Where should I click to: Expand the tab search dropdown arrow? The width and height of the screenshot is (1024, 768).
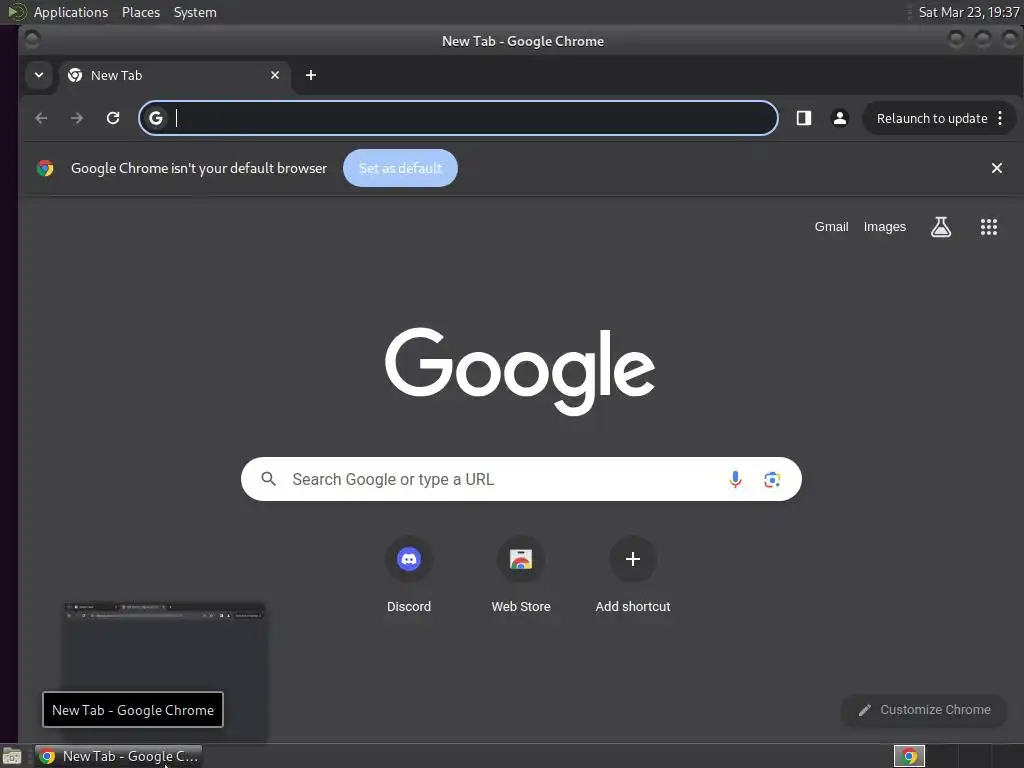click(39, 75)
